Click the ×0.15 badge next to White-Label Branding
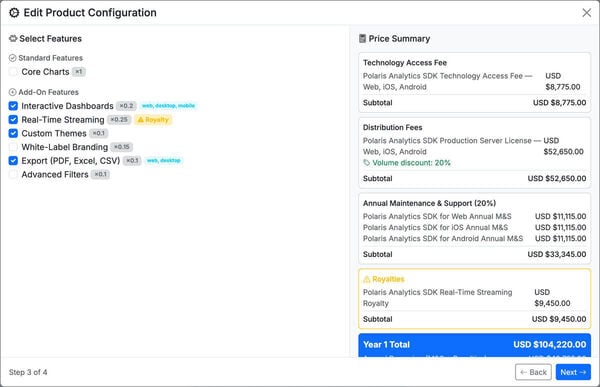 [122, 147]
